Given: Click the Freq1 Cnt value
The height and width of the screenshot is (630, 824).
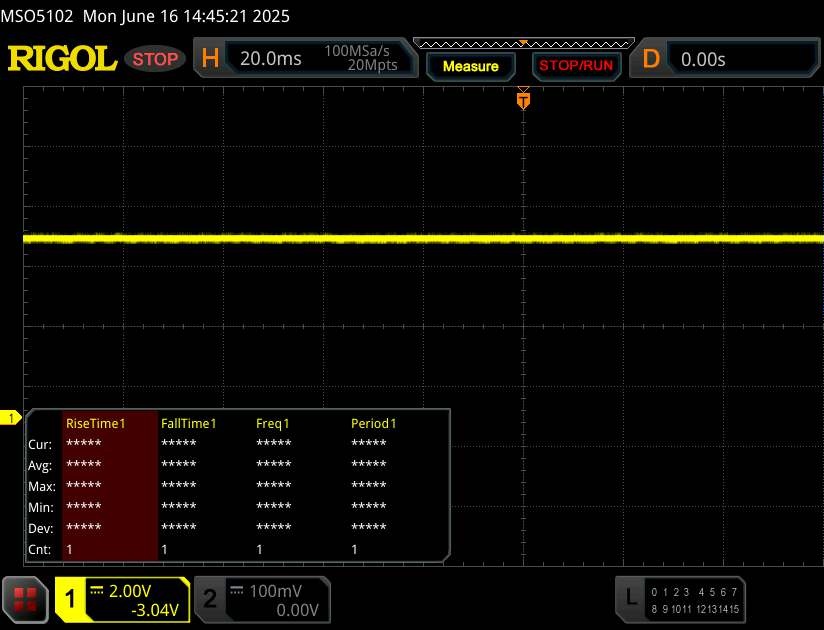Looking at the screenshot, I should click(259, 550).
